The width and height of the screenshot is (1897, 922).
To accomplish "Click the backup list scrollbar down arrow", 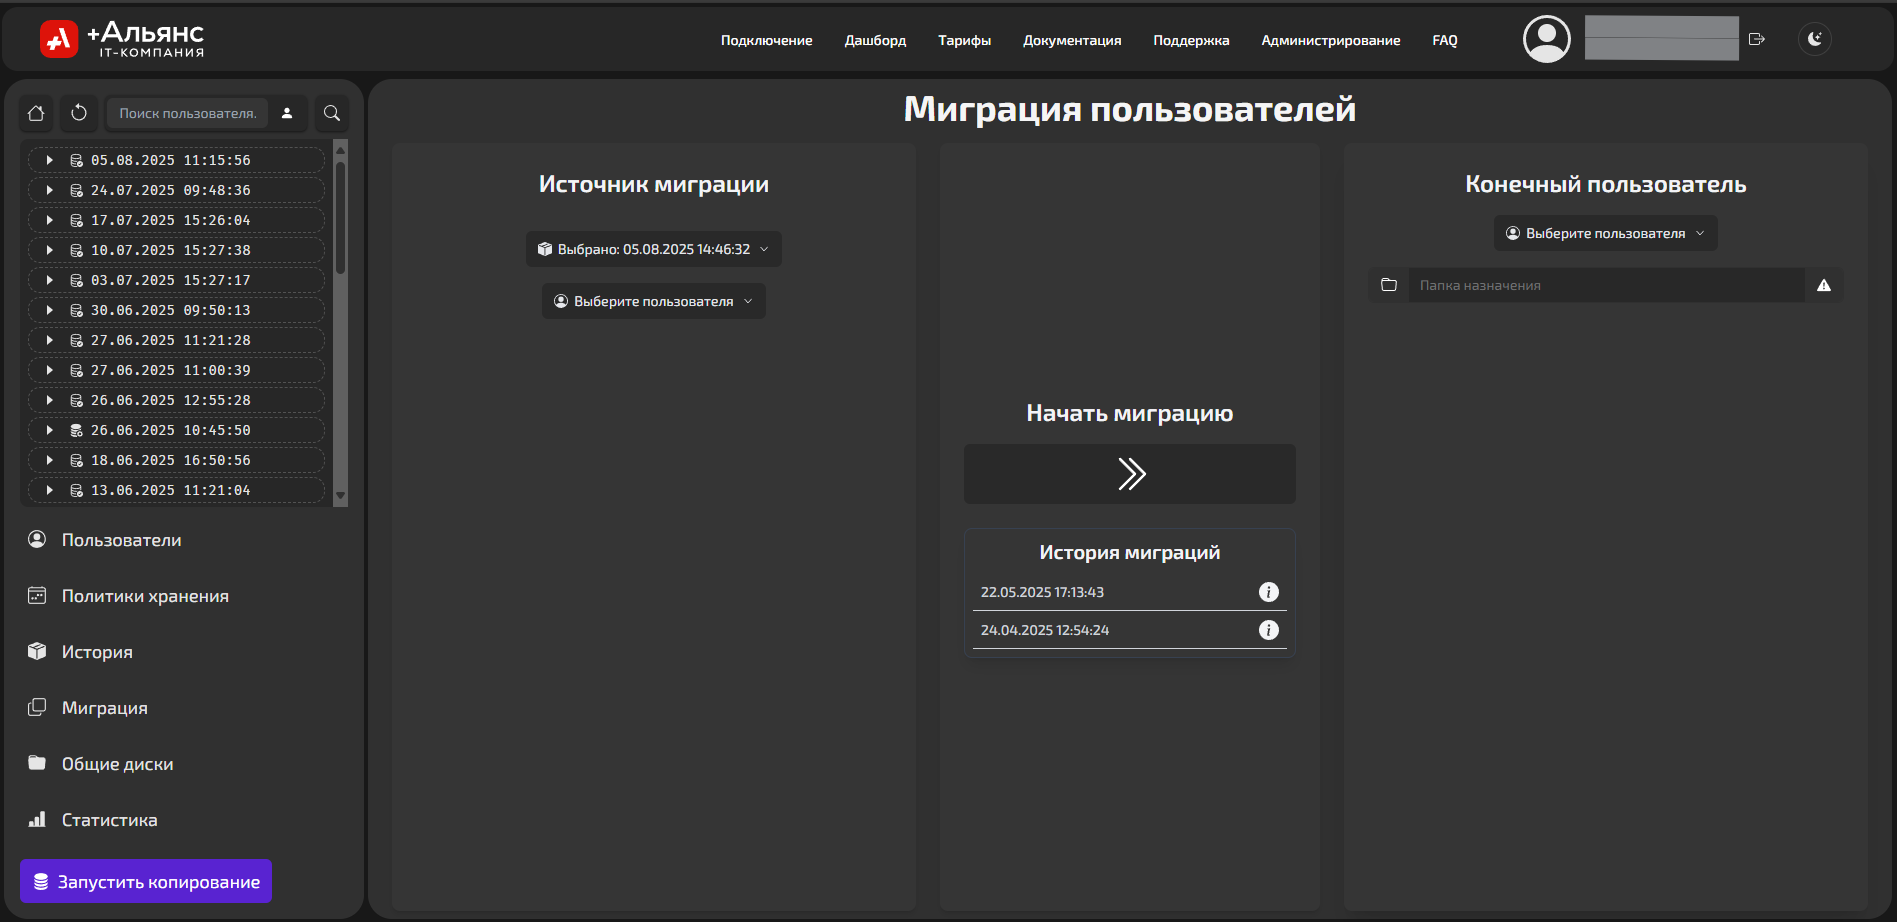I will pos(340,495).
